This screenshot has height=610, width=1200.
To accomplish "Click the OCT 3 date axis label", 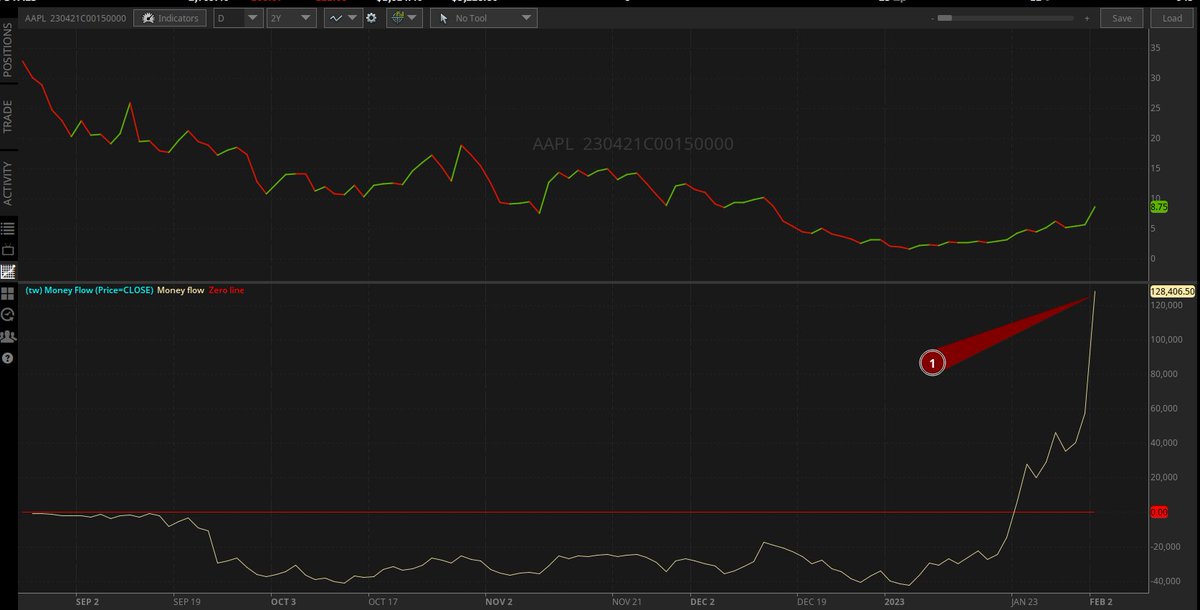I will (x=283, y=602).
